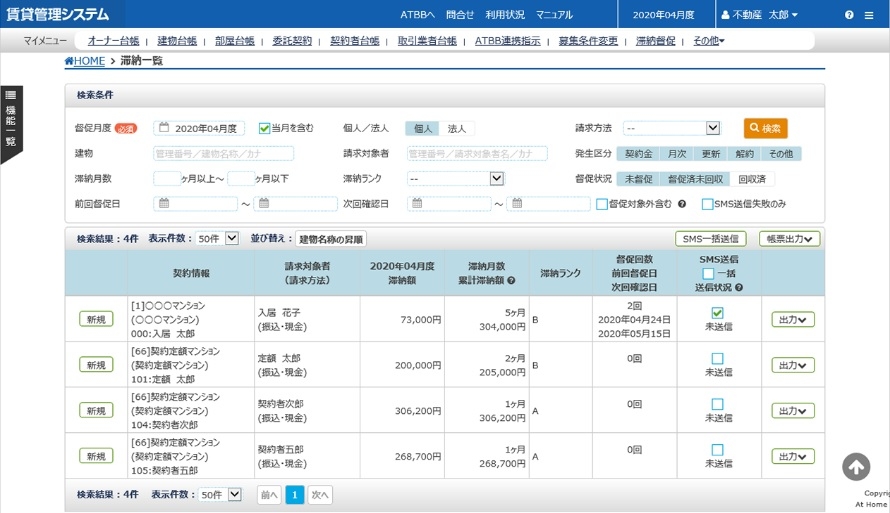Open calendar for 前回督促日 start date
This screenshot has width=890, height=513.
coord(164,203)
